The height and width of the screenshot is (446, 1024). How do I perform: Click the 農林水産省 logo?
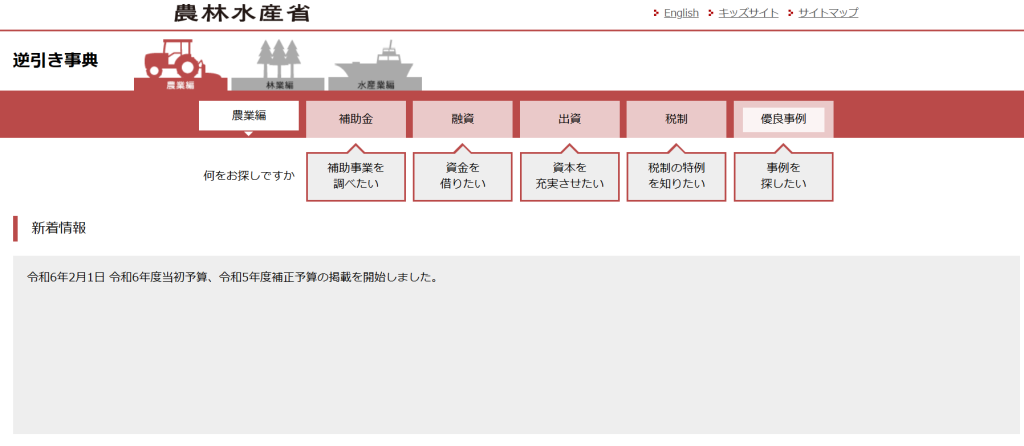(241, 13)
